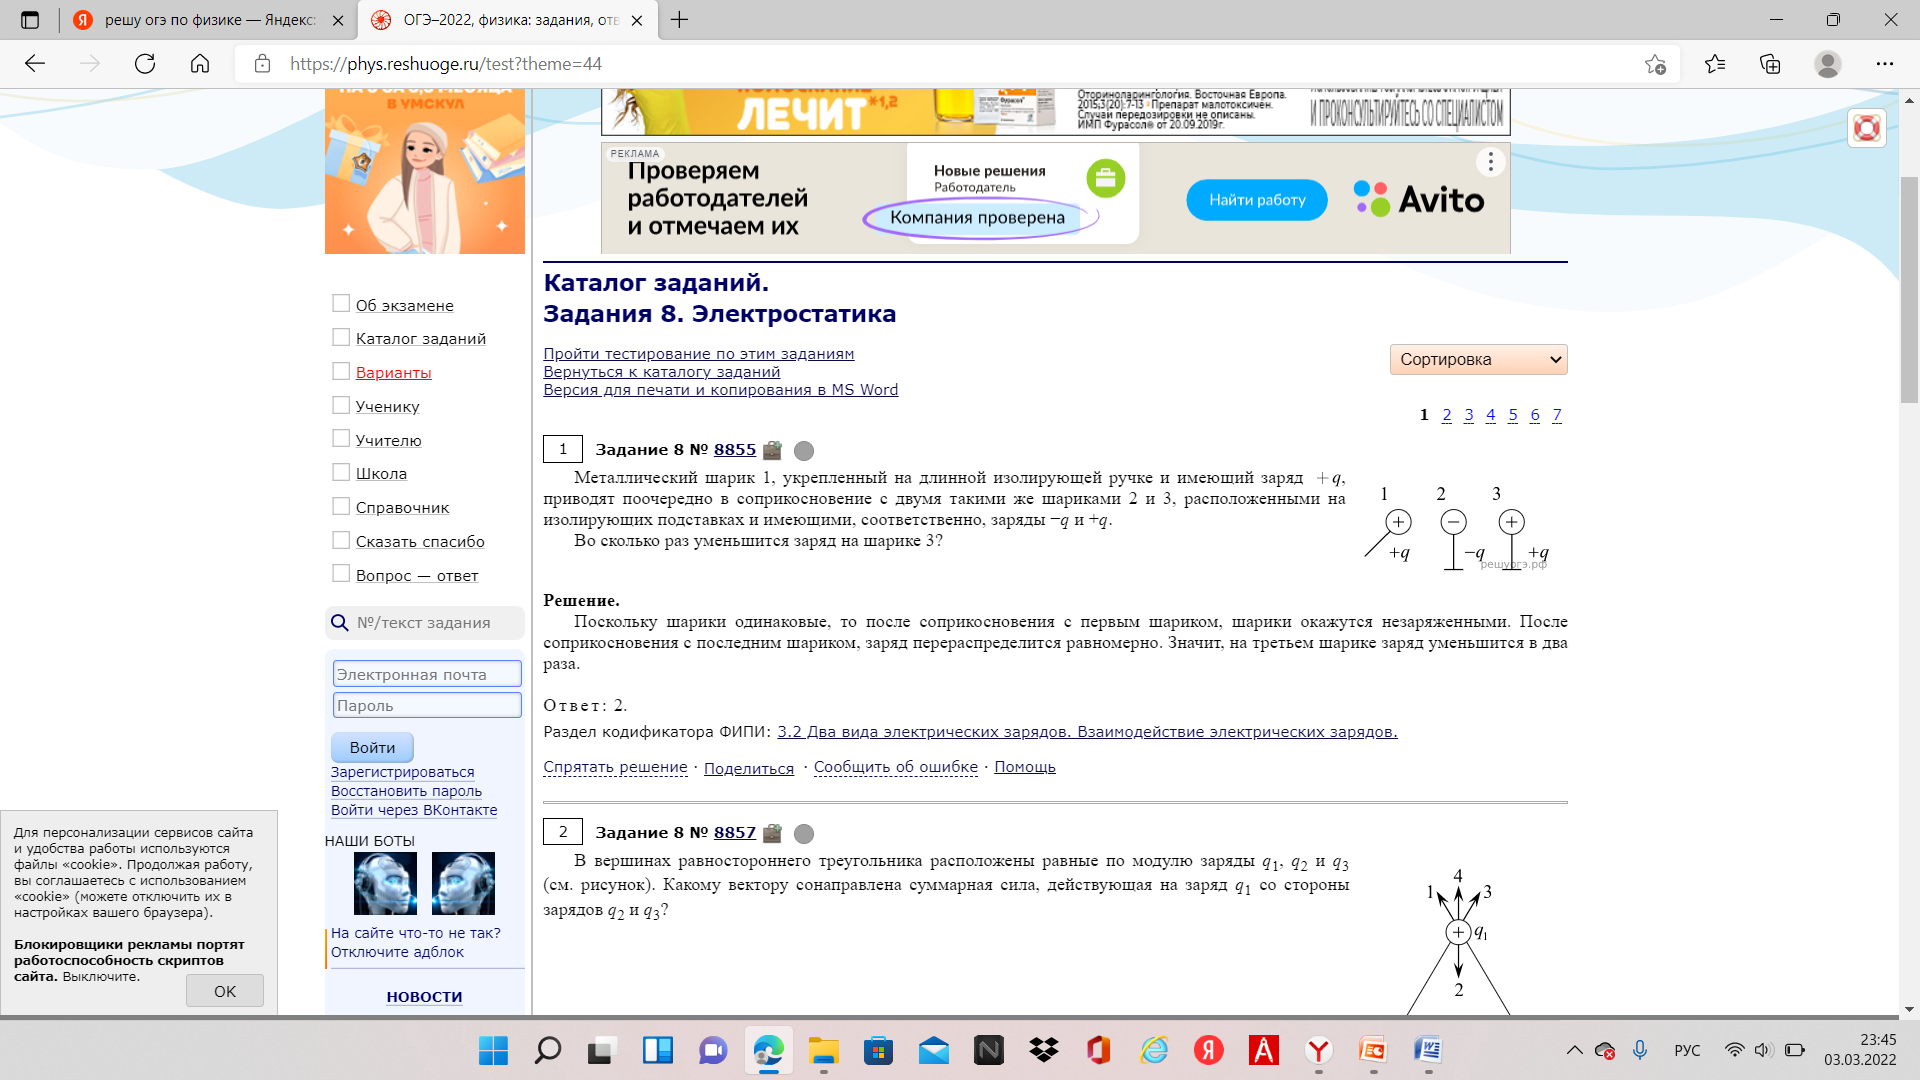Hide solution via Спрятать решение
The height and width of the screenshot is (1080, 1920).
[x=615, y=767]
